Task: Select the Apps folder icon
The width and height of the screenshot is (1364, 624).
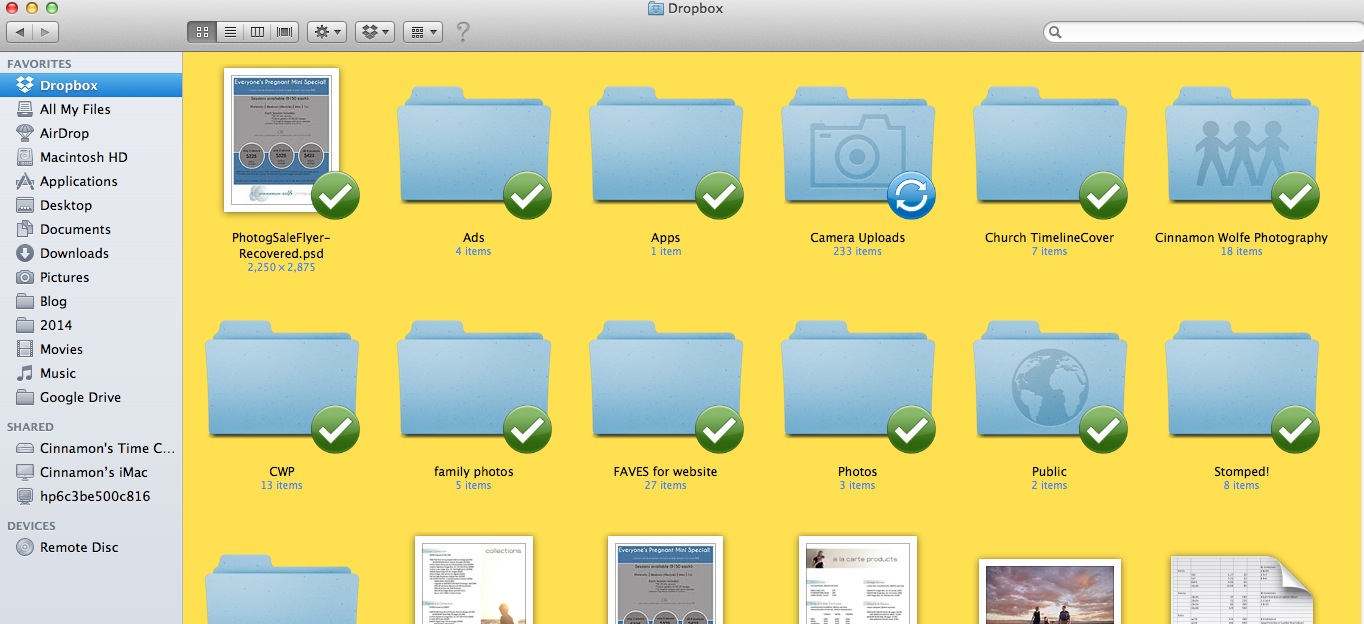Action: pos(666,147)
